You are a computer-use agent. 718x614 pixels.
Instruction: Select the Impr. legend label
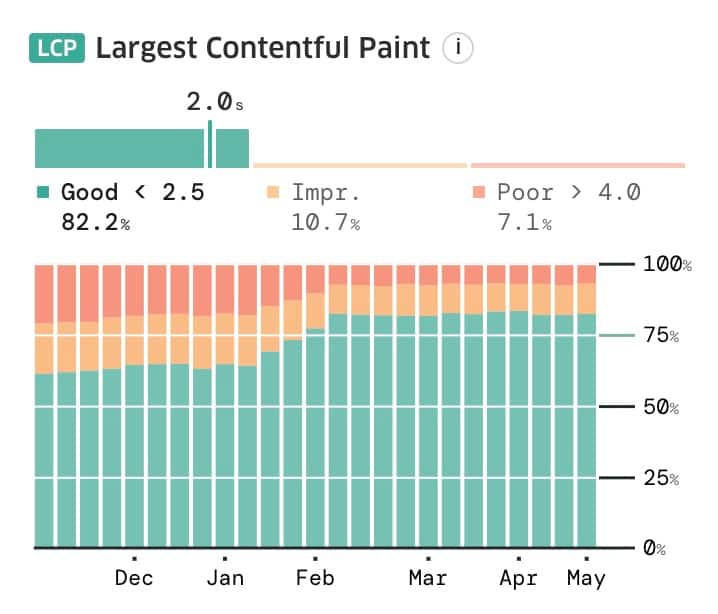point(326,192)
